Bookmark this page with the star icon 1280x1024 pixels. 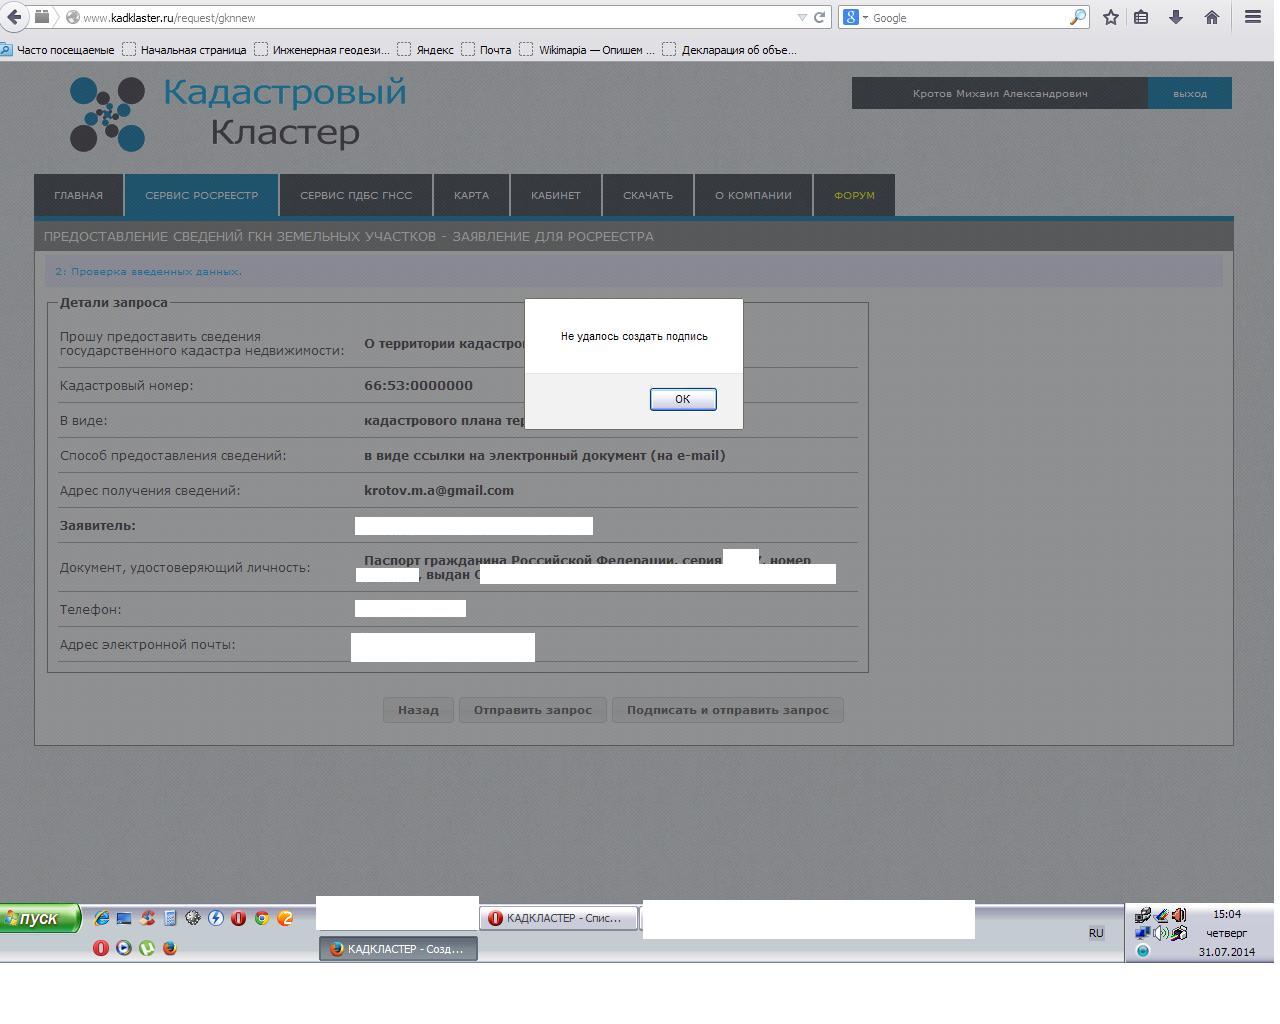tap(1110, 17)
